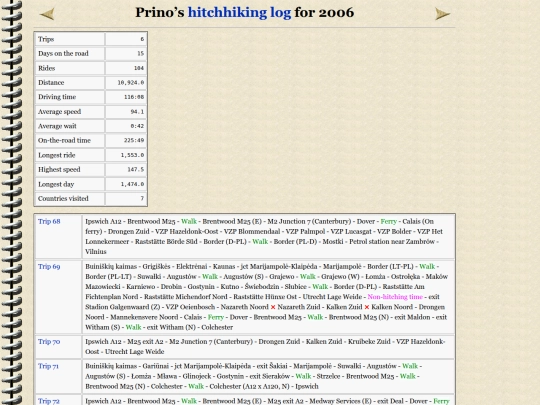Select the 'Rides' row label
The width and height of the screenshot is (540, 405).
point(46,68)
